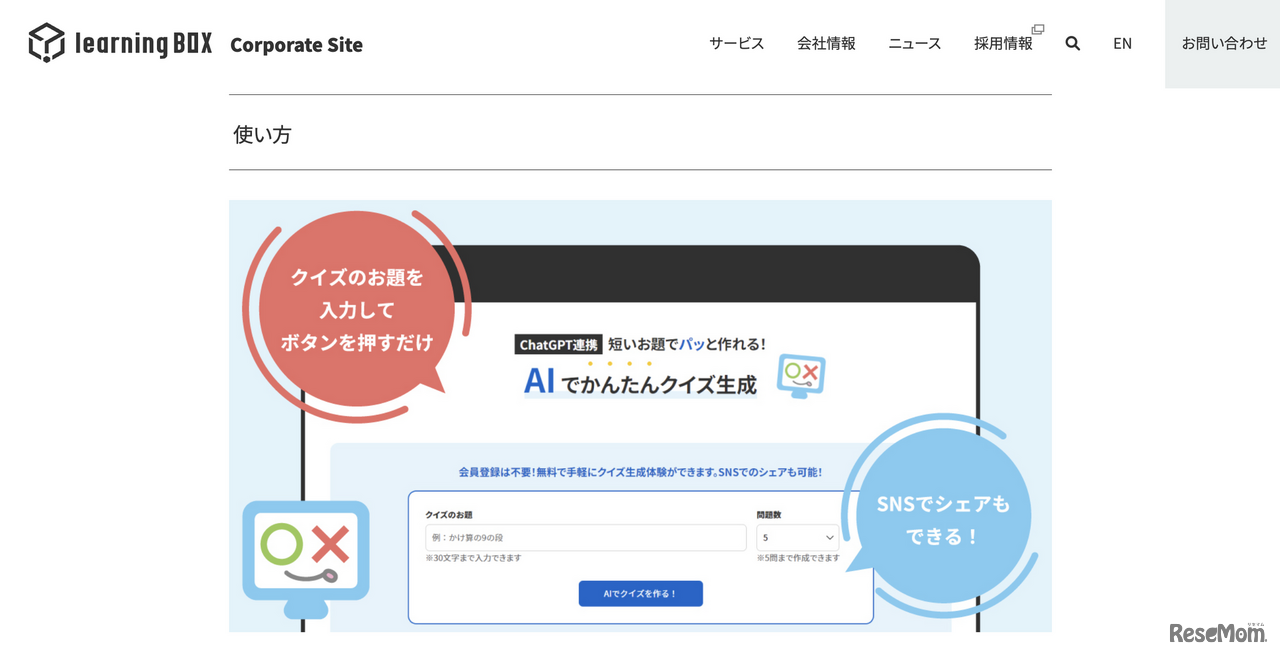
Task: Click the AIでクイズを作る！ button
Action: [x=641, y=593]
